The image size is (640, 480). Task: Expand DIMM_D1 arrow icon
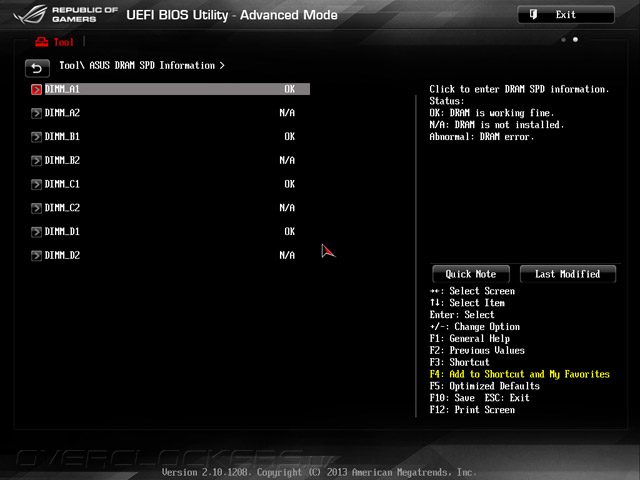point(36,232)
